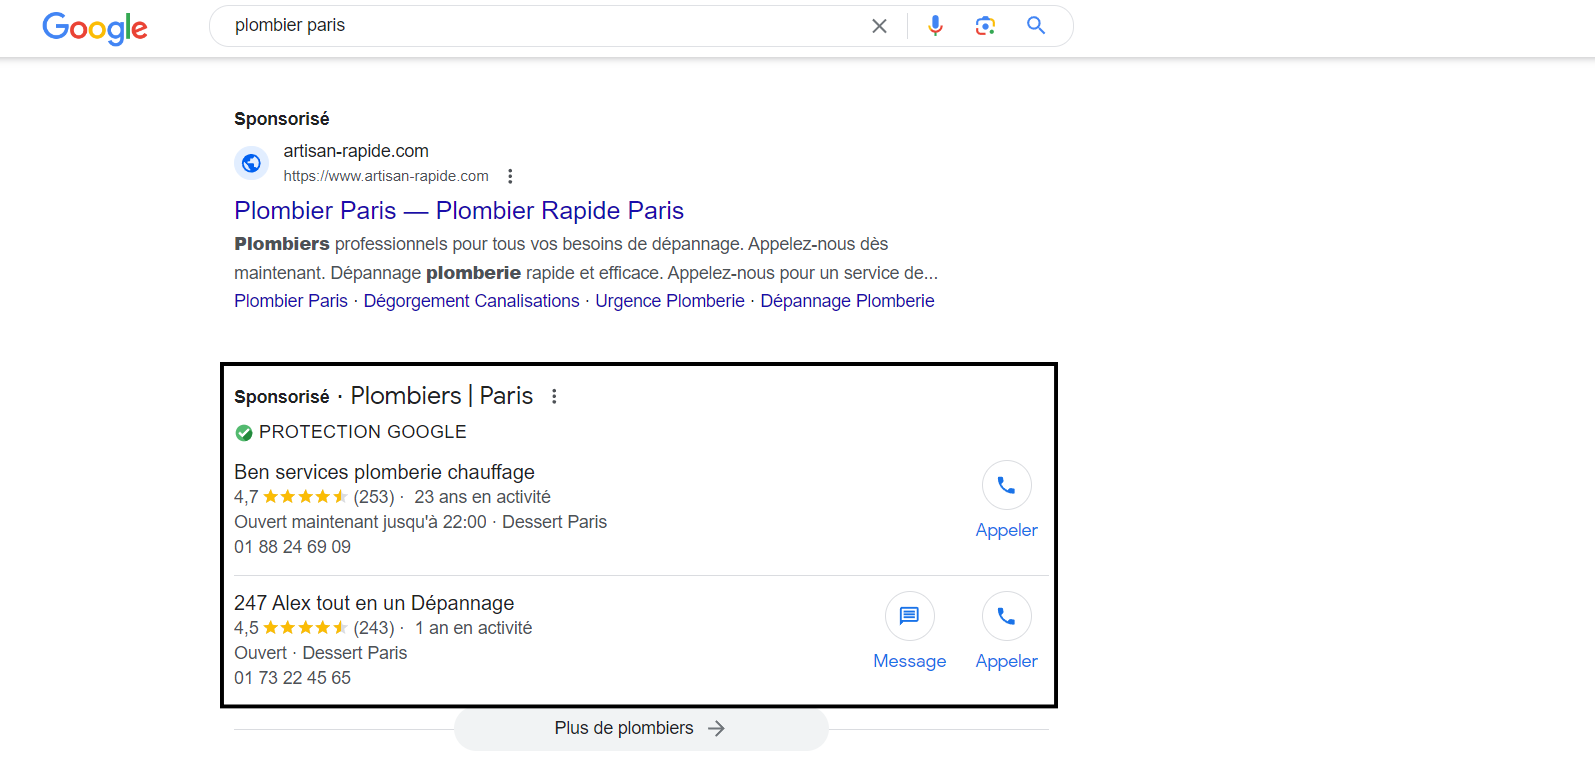Image resolution: width=1595 pixels, height=763 pixels.
Task: Click star rating of 247 Alex listing
Action: (x=305, y=628)
